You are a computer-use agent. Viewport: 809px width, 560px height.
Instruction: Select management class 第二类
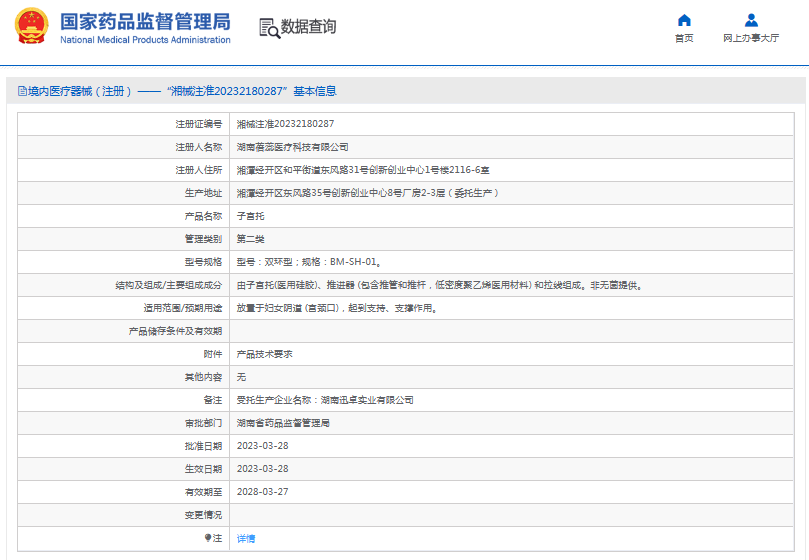pyautogui.click(x=250, y=239)
